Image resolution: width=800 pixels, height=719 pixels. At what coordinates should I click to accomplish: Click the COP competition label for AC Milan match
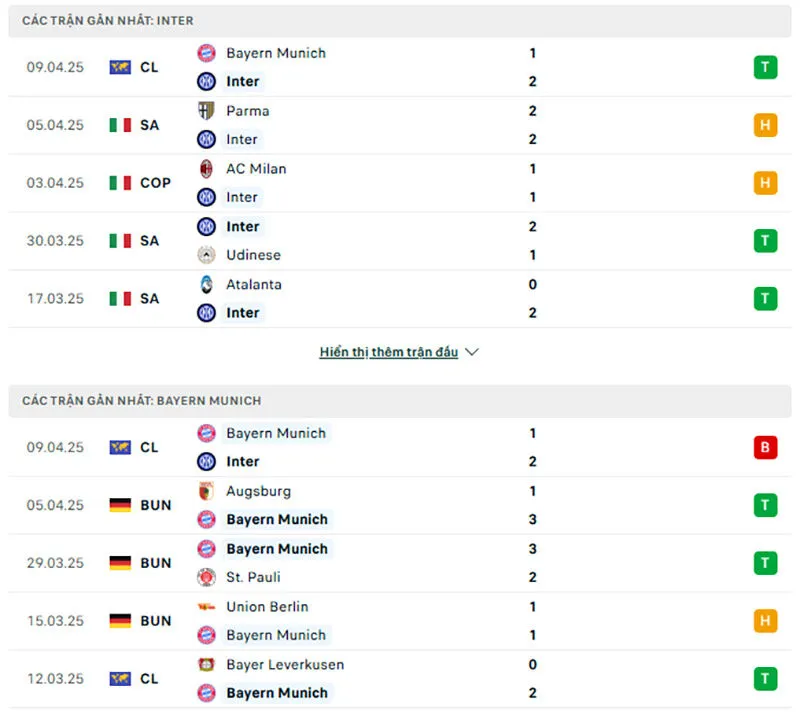pos(155,183)
